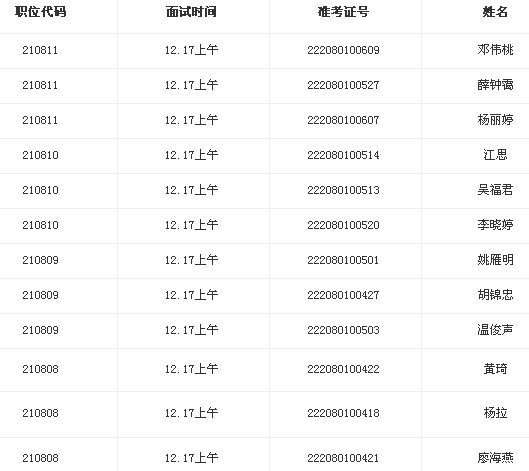Select the name 邓伟桃
This screenshot has height=471, width=529.
495,50
